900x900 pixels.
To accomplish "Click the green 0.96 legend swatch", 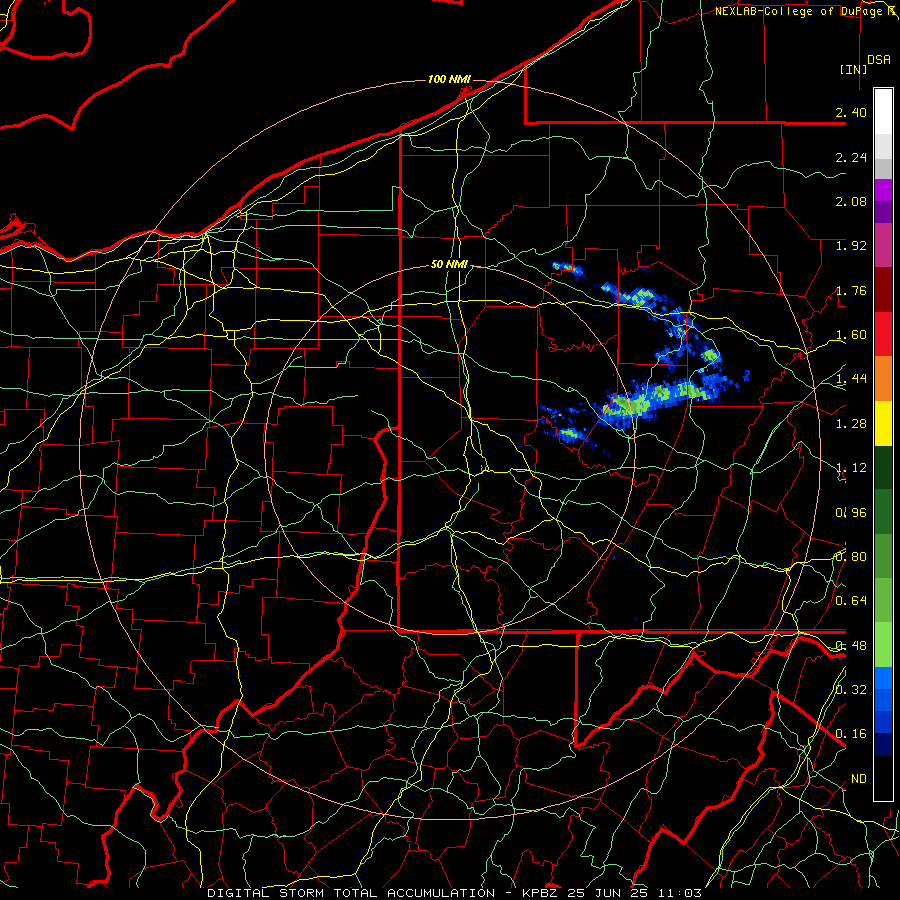I will 883,512.
